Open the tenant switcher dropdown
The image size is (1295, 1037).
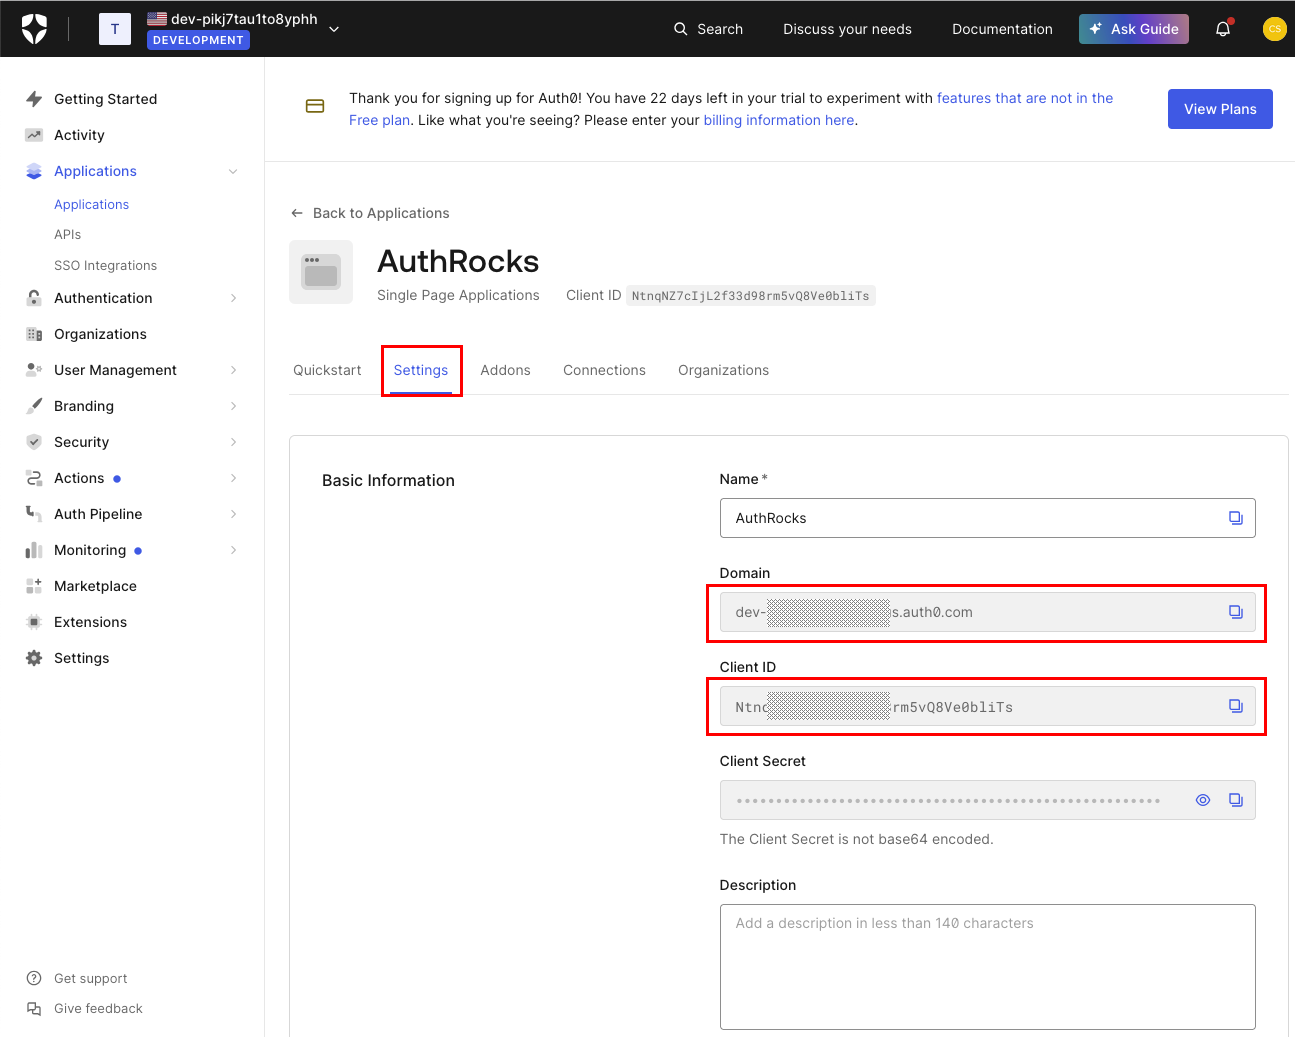click(x=334, y=29)
